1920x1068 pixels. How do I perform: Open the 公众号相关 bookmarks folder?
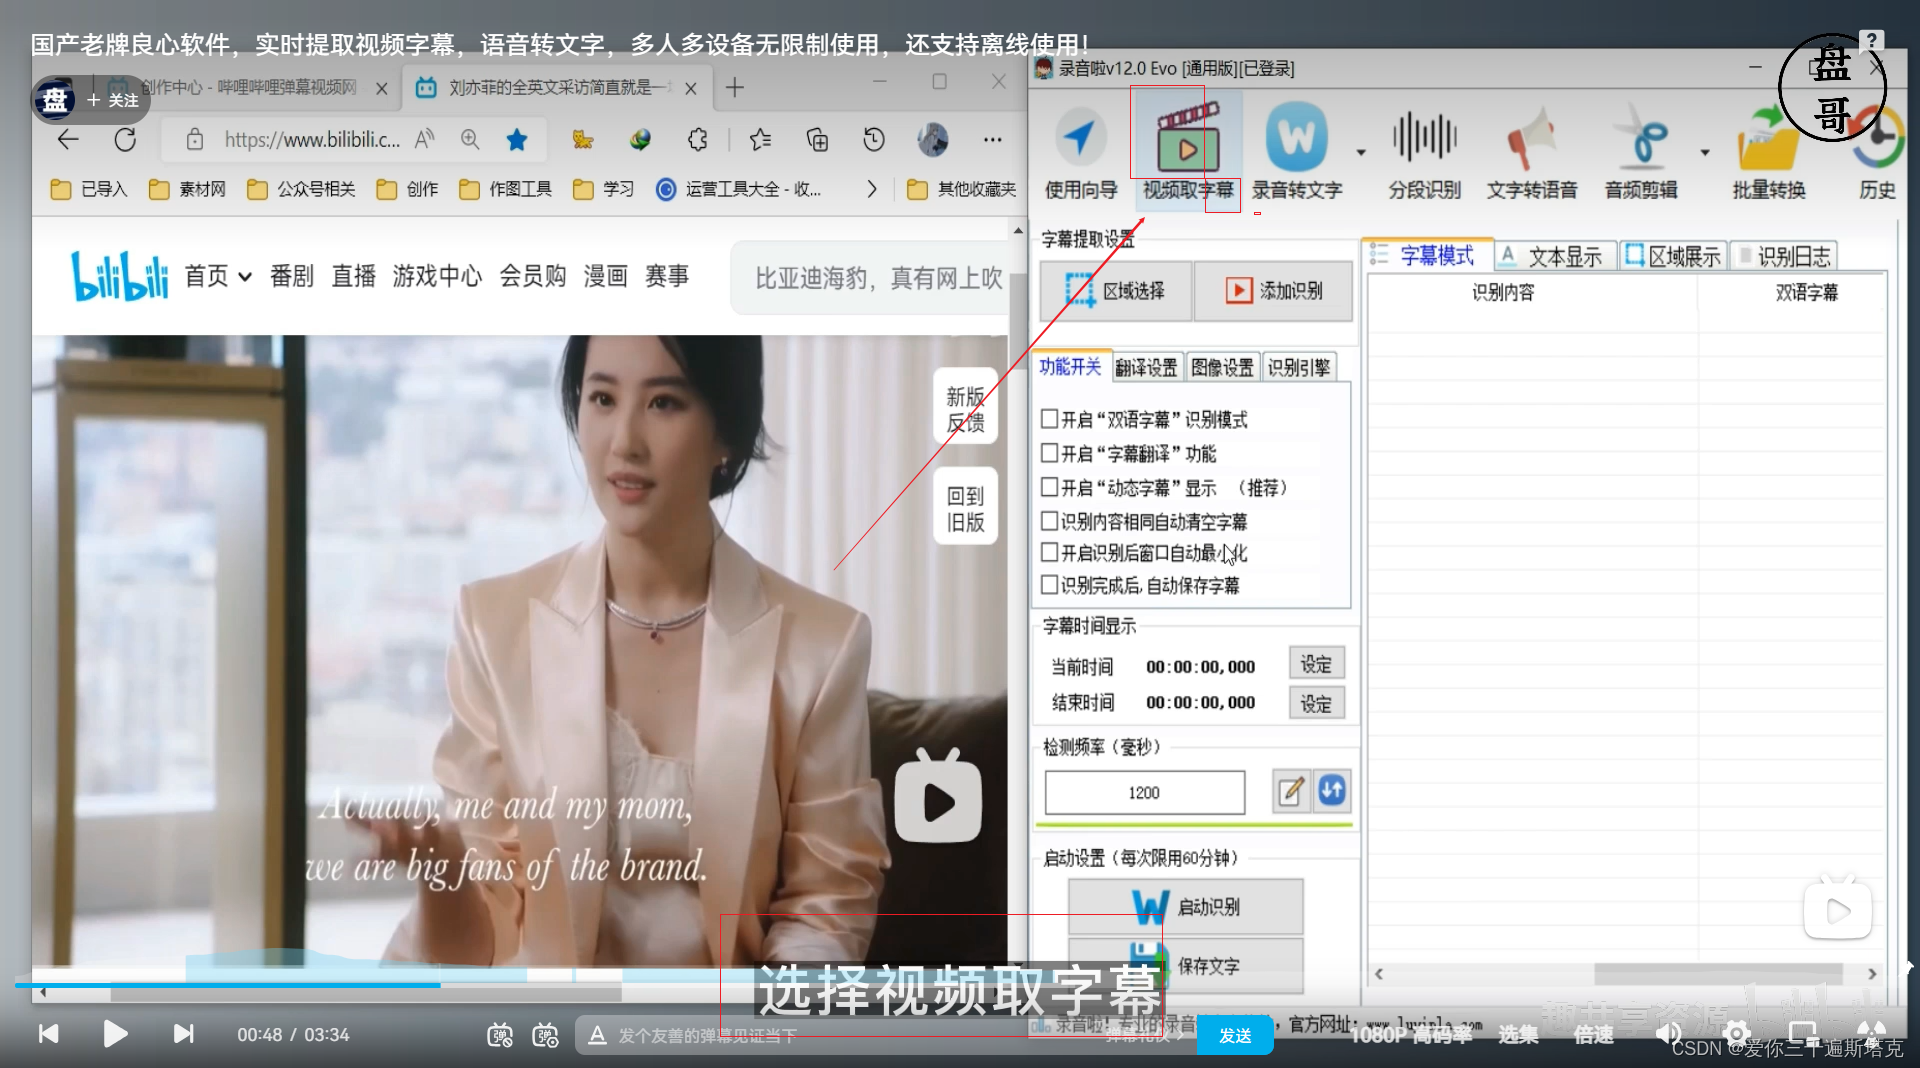coord(301,189)
